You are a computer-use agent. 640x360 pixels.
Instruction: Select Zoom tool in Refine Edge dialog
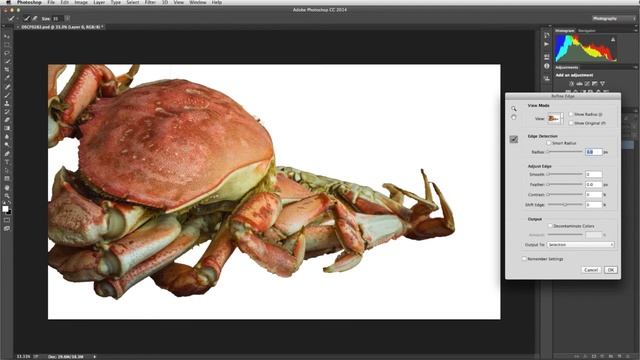click(514, 109)
